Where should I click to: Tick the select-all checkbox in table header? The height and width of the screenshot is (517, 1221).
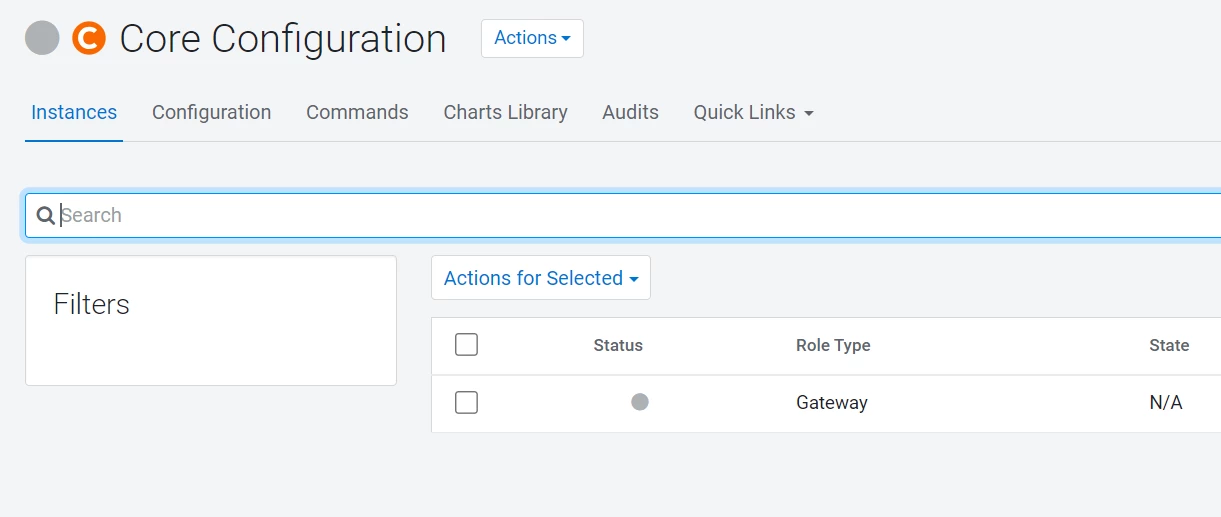tap(466, 345)
